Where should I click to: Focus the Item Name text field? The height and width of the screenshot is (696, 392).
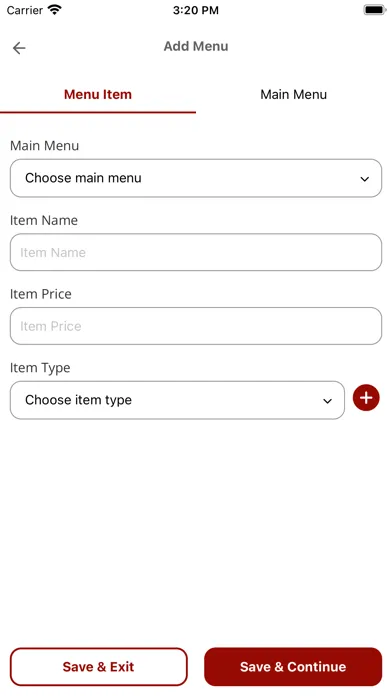pyautogui.click(x=196, y=252)
